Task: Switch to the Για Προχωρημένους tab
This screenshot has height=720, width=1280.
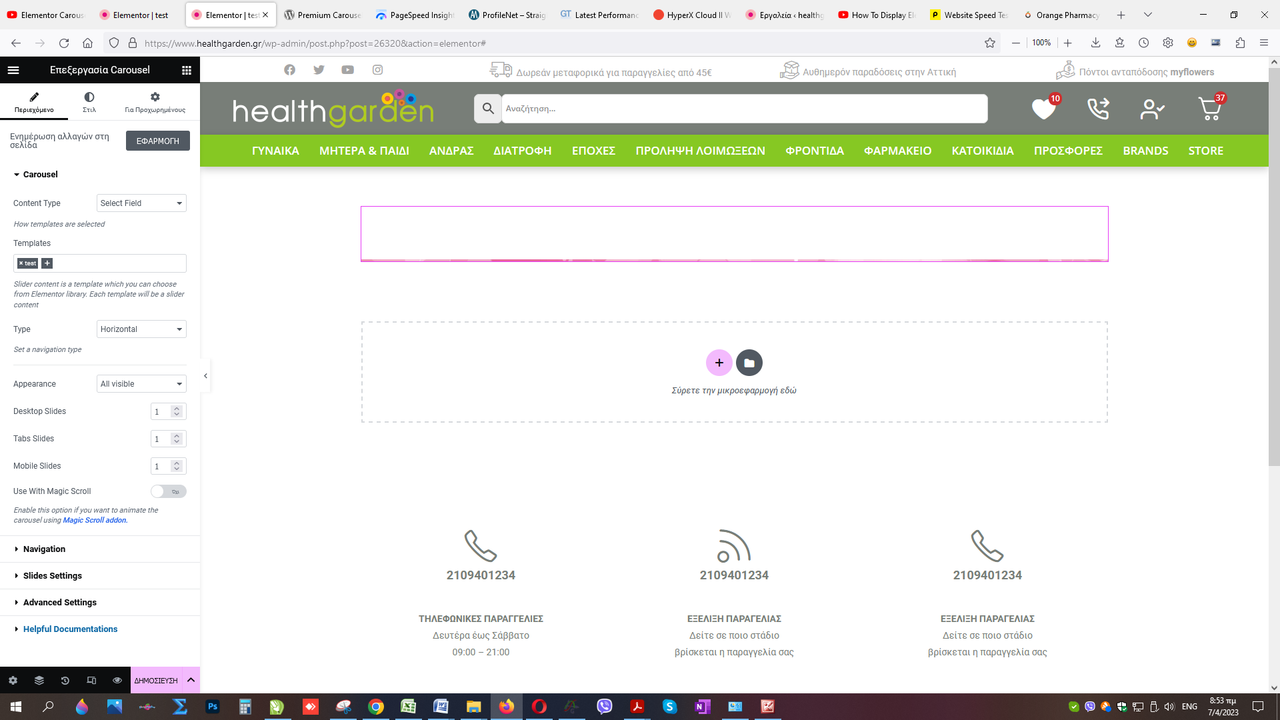Action: (x=155, y=102)
